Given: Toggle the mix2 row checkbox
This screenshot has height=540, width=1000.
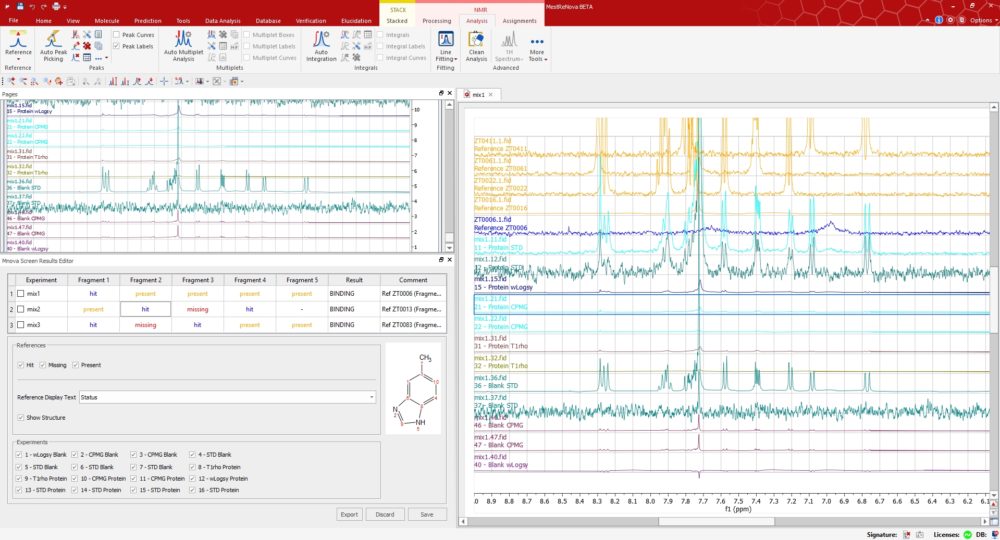Looking at the screenshot, I should (19, 310).
